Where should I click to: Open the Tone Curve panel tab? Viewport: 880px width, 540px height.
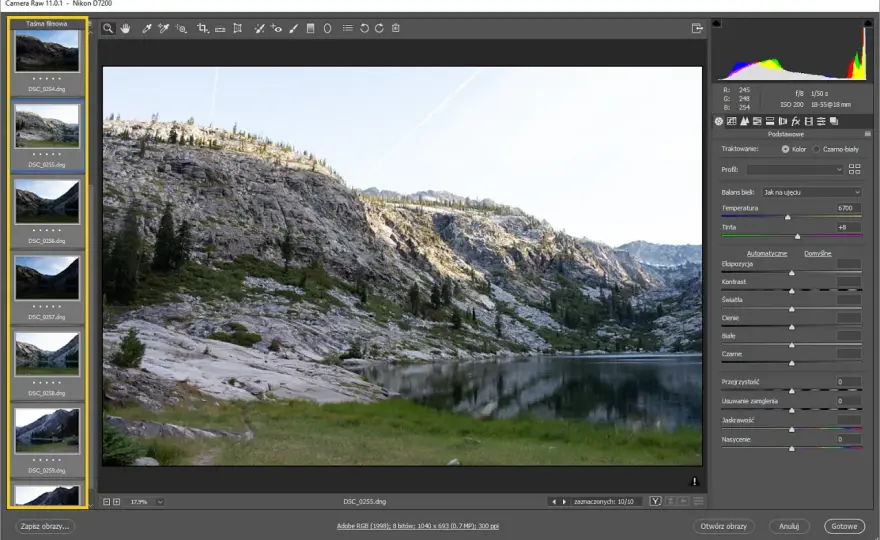[x=731, y=121]
